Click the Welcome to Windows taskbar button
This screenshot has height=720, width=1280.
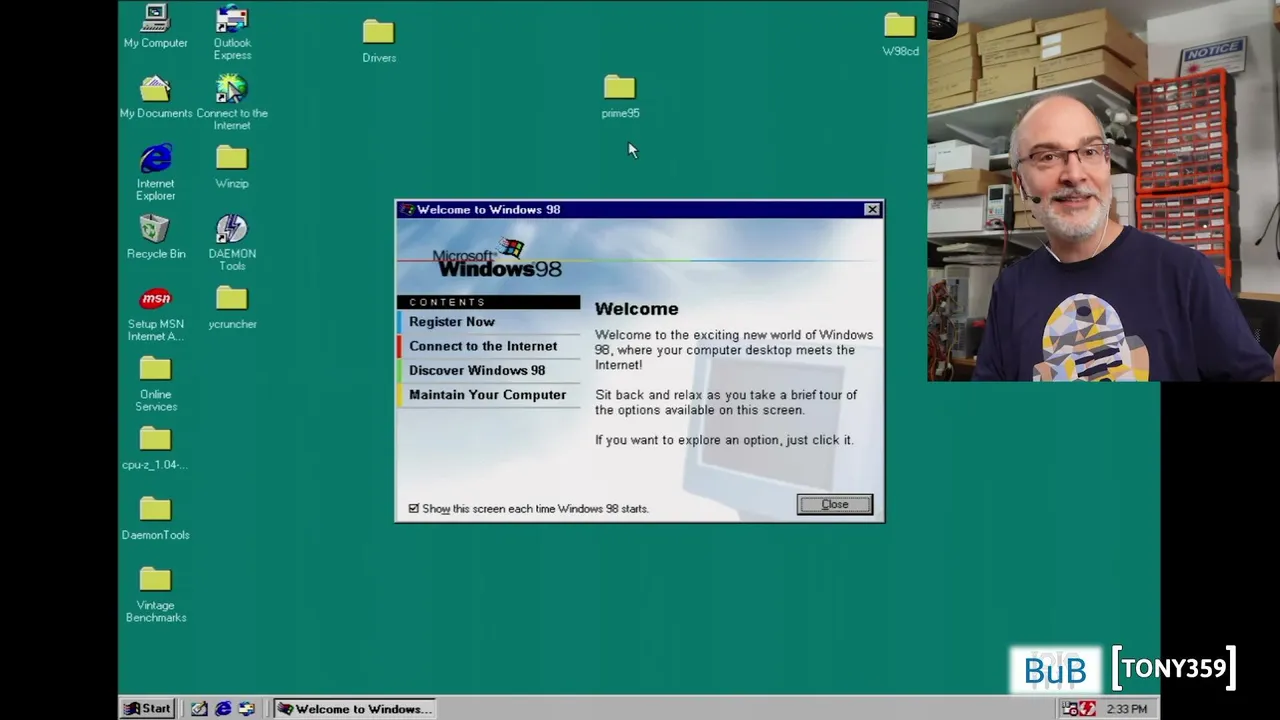click(355, 709)
